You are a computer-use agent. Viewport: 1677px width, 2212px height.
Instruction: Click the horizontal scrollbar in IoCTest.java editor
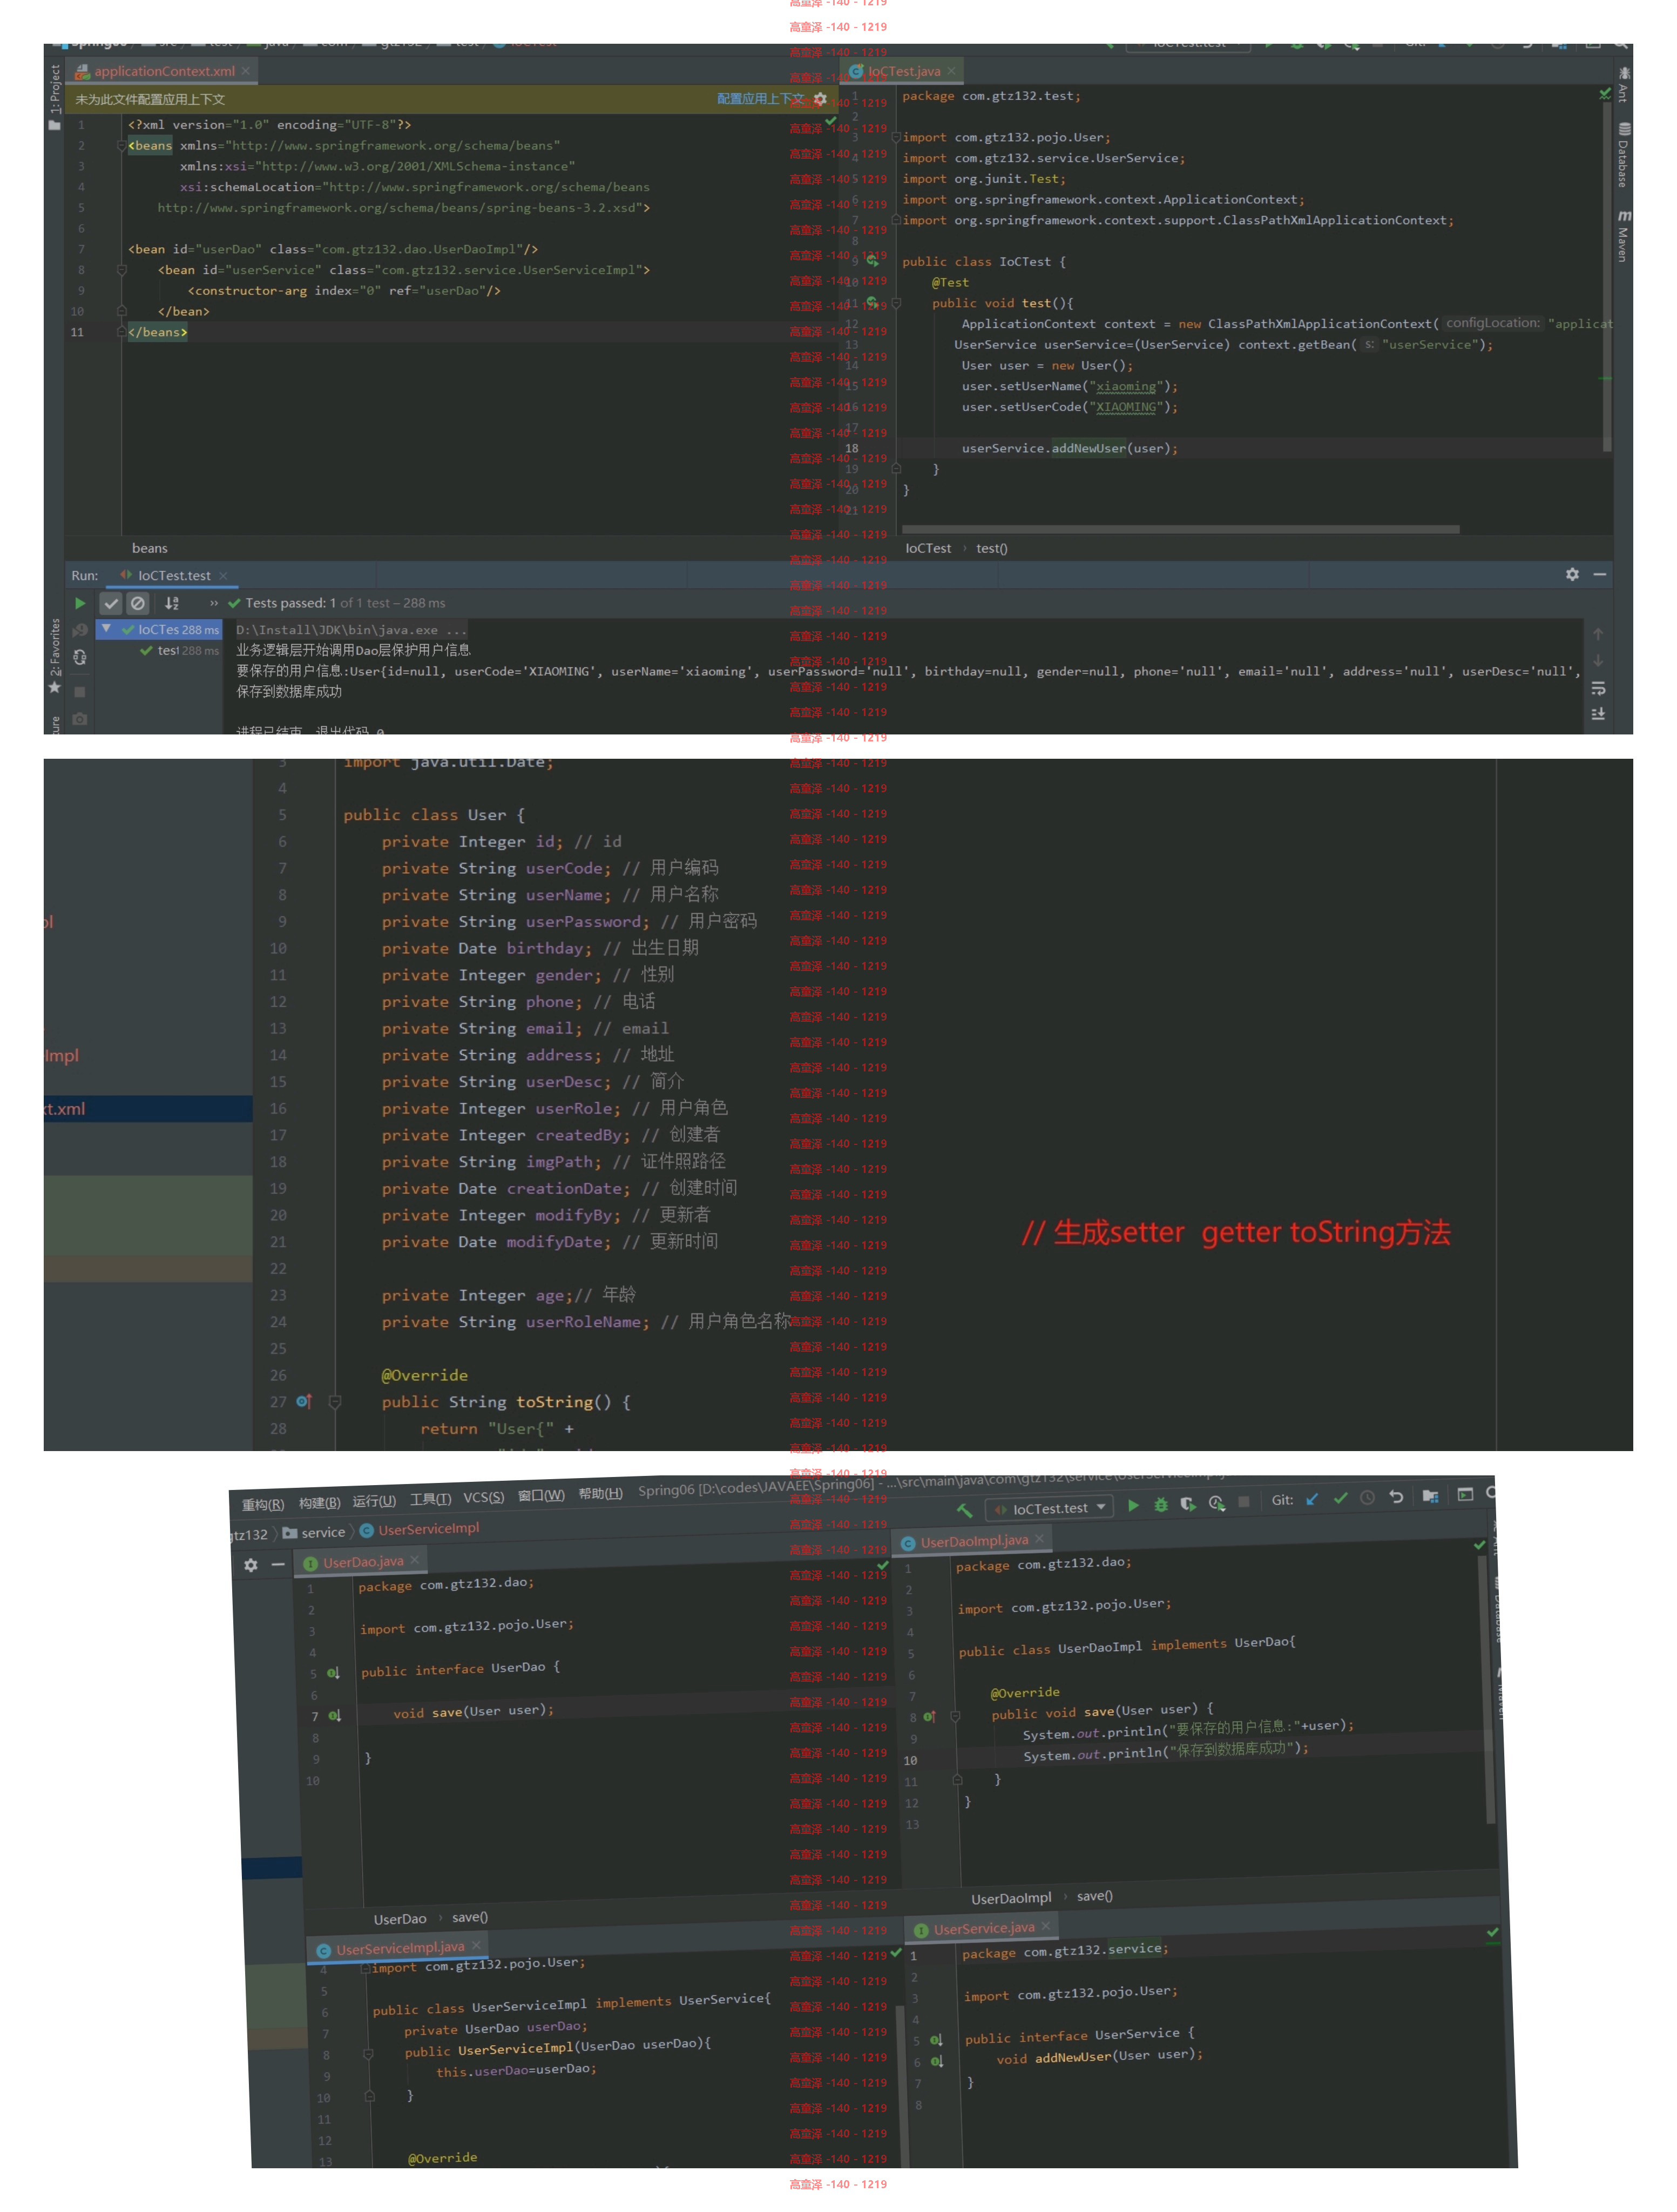pos(1180,529)
